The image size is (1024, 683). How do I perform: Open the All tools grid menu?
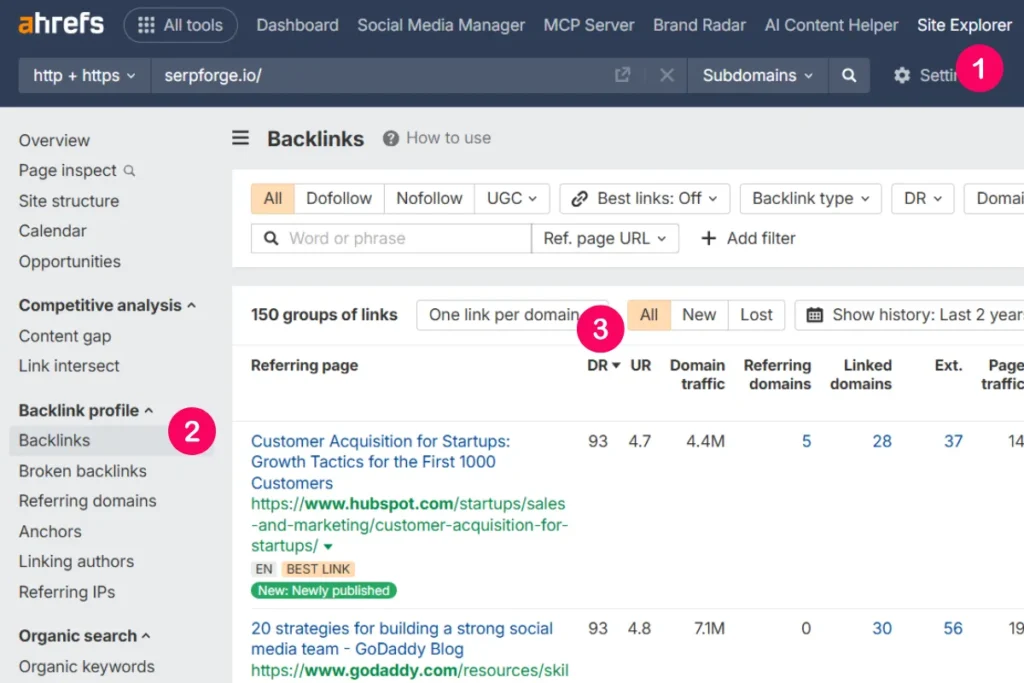coord(180,25)
